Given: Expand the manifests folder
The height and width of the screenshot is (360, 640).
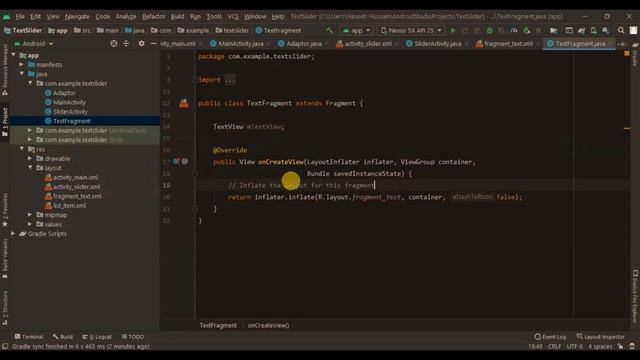Looking at the screenshot, I should (22, 64).
